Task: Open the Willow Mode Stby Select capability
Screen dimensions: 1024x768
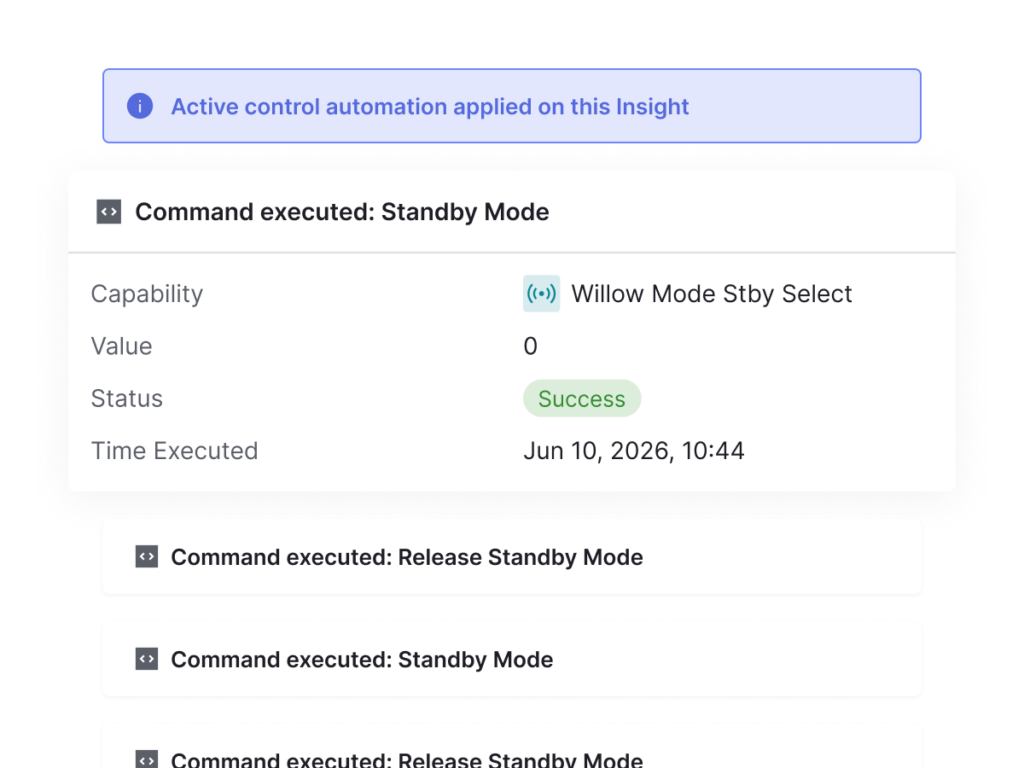Action: point(711,294)
